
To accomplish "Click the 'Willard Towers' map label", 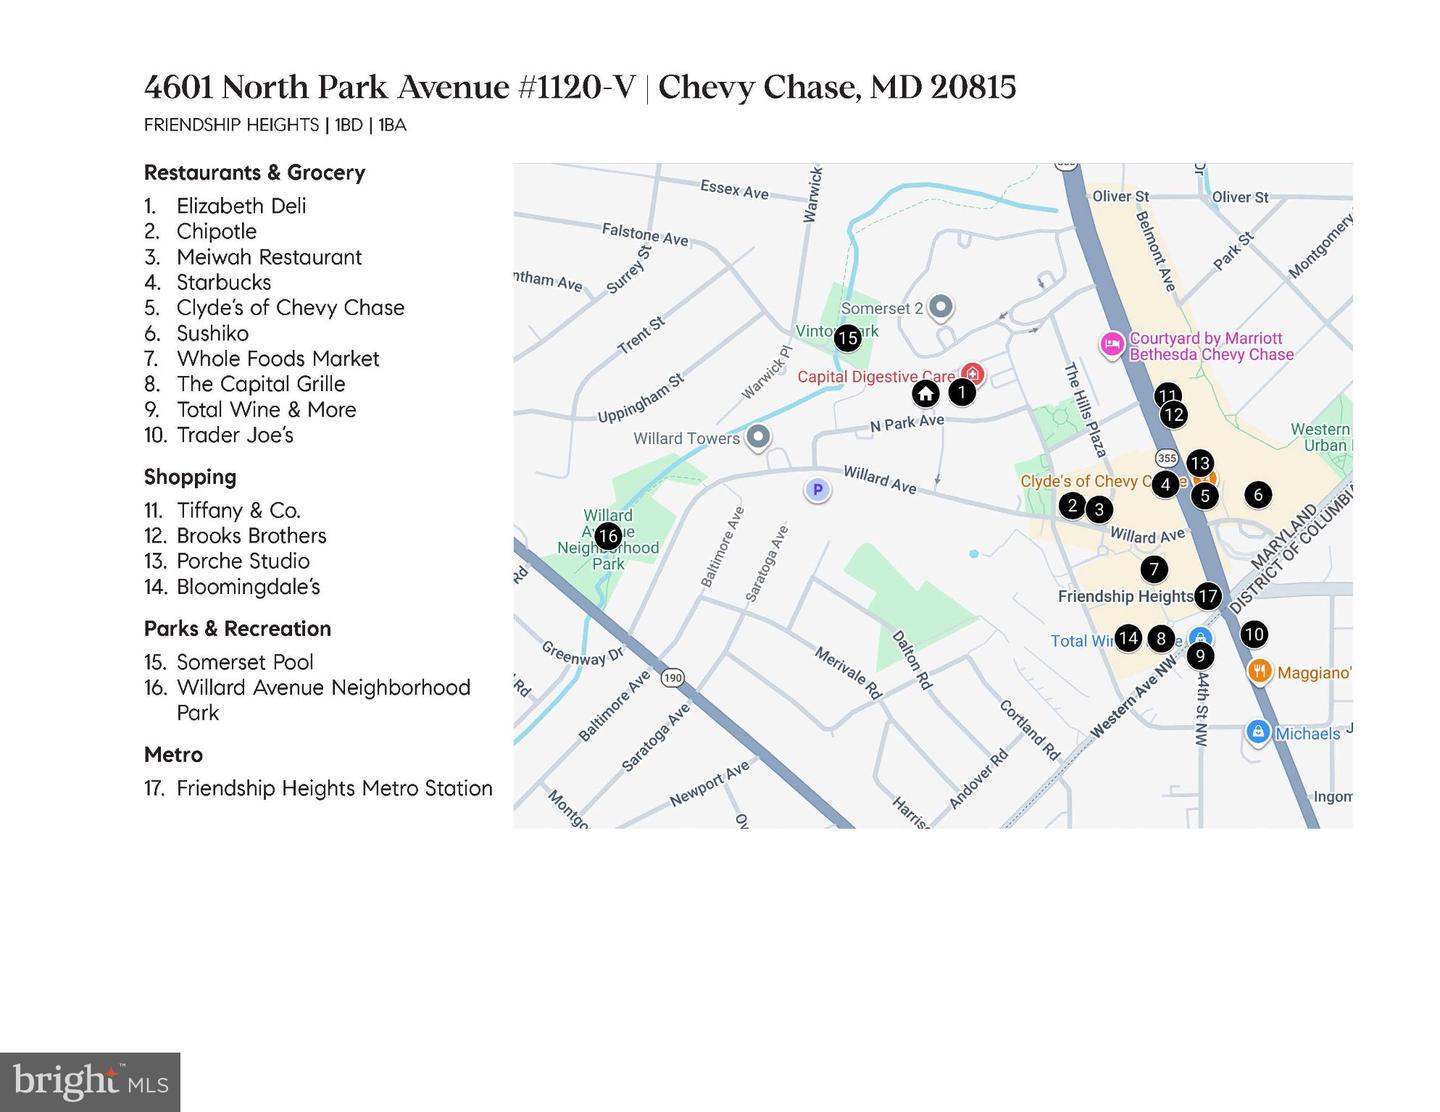I will pyautogui.click(x=687, y=438).
